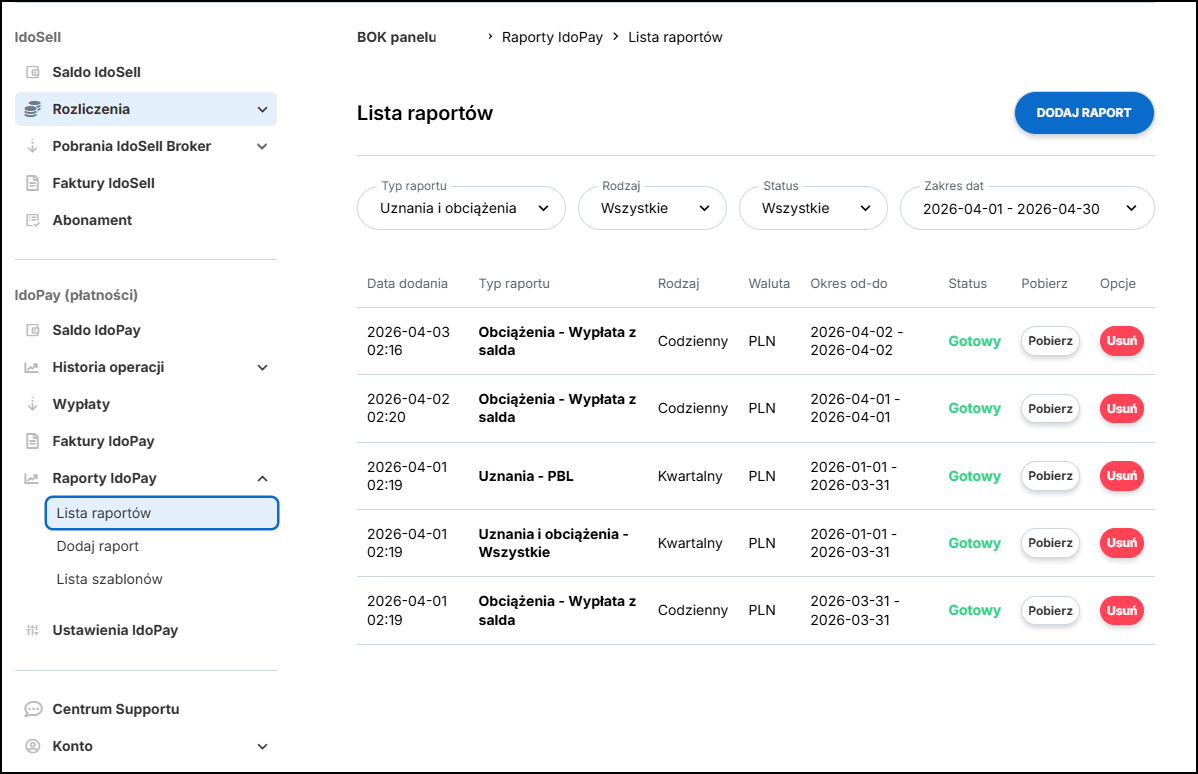
Task: Expand the Pobrania IdoSell Broker submenu
Action: tap(263, 146)
